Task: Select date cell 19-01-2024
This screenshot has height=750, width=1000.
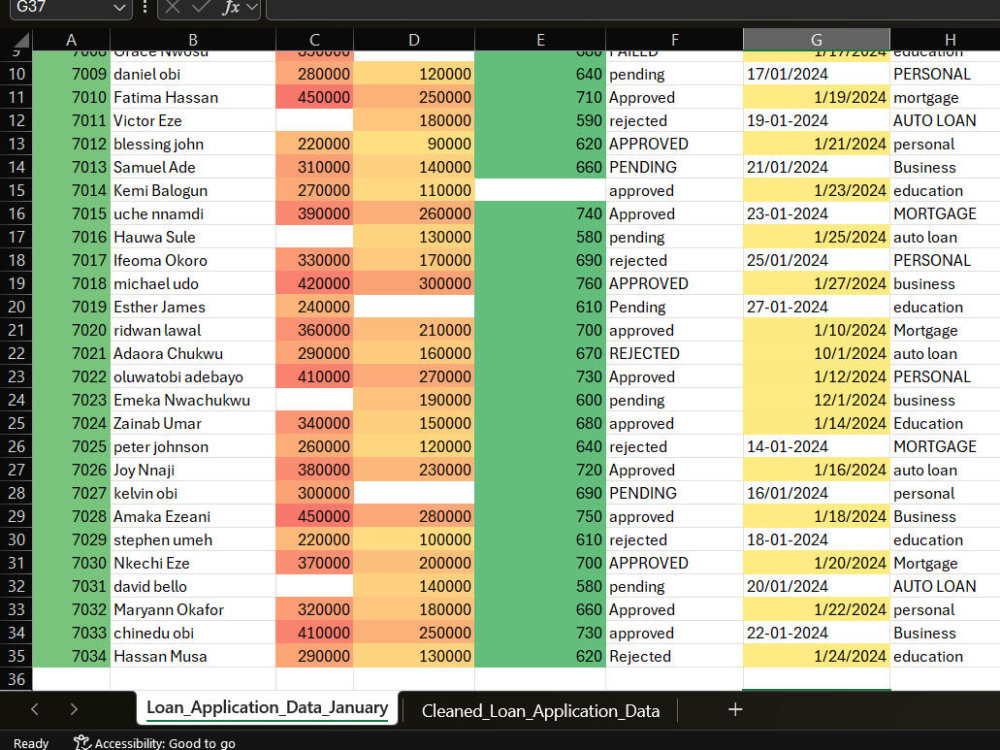Action: [816, 121]
